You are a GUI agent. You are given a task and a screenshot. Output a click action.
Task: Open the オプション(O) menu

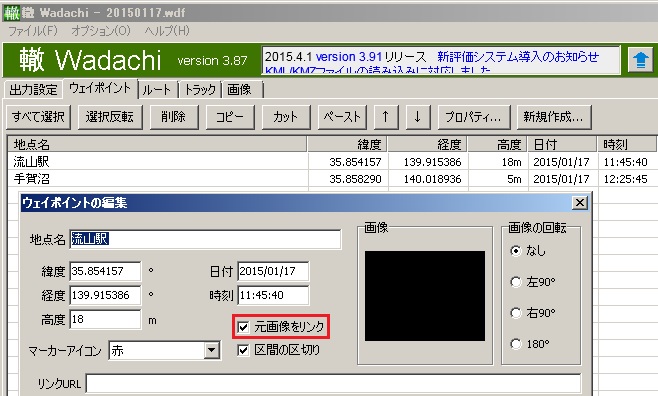(x=101, y=31)
